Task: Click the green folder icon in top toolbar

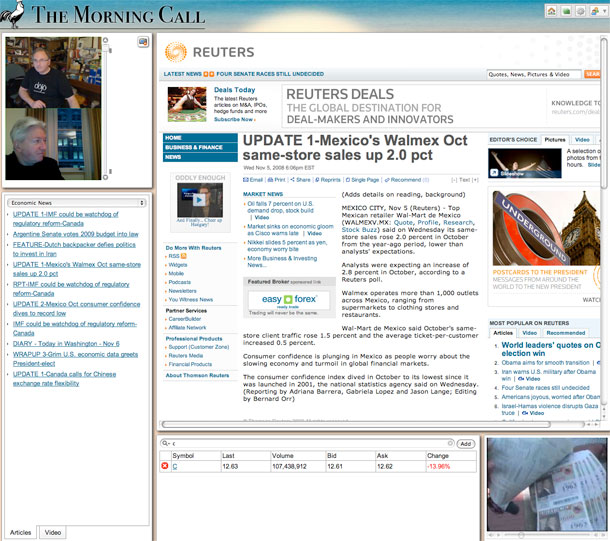Action: pos(566,11)
